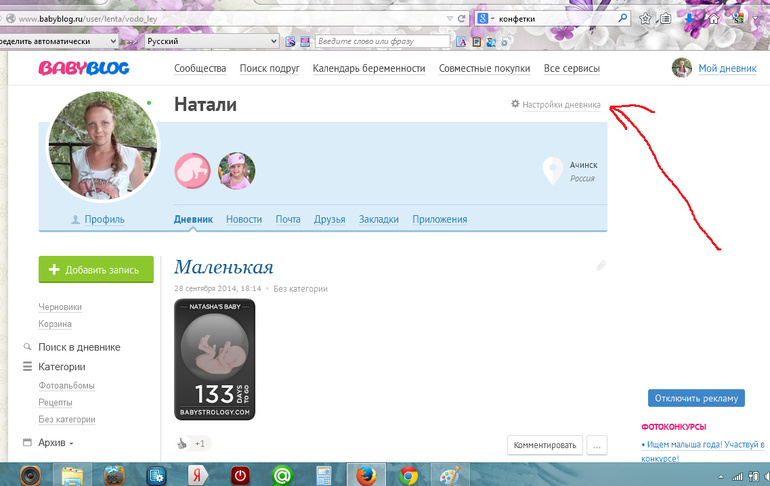Click the Firefox icon in the taskbar
The width and height of the screenshot is (770, 486).
point(366,474)
